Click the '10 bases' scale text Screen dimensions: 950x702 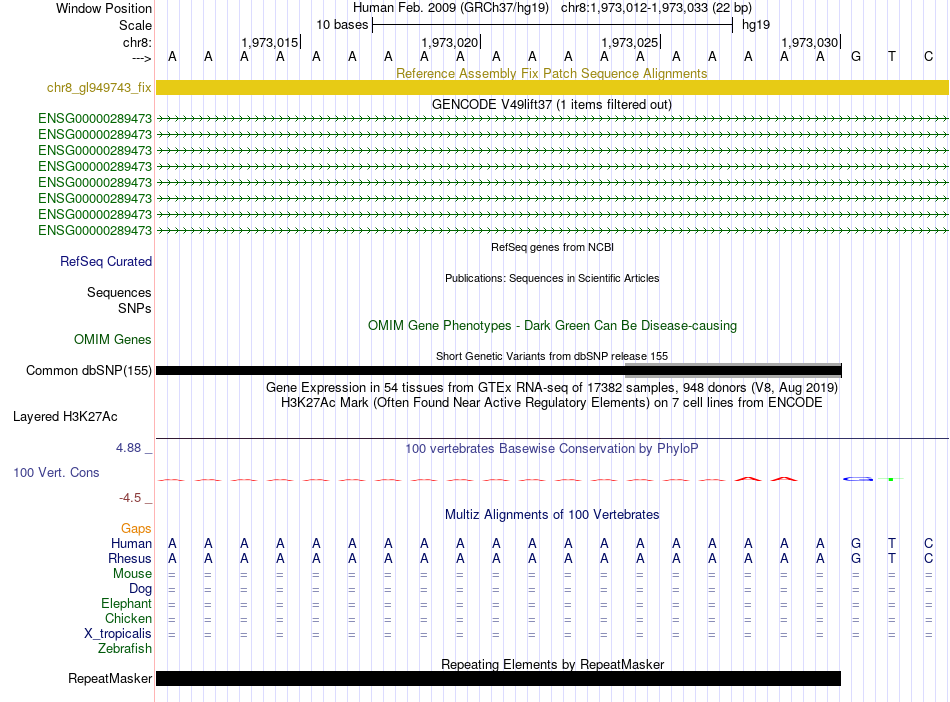pos(342,25)
